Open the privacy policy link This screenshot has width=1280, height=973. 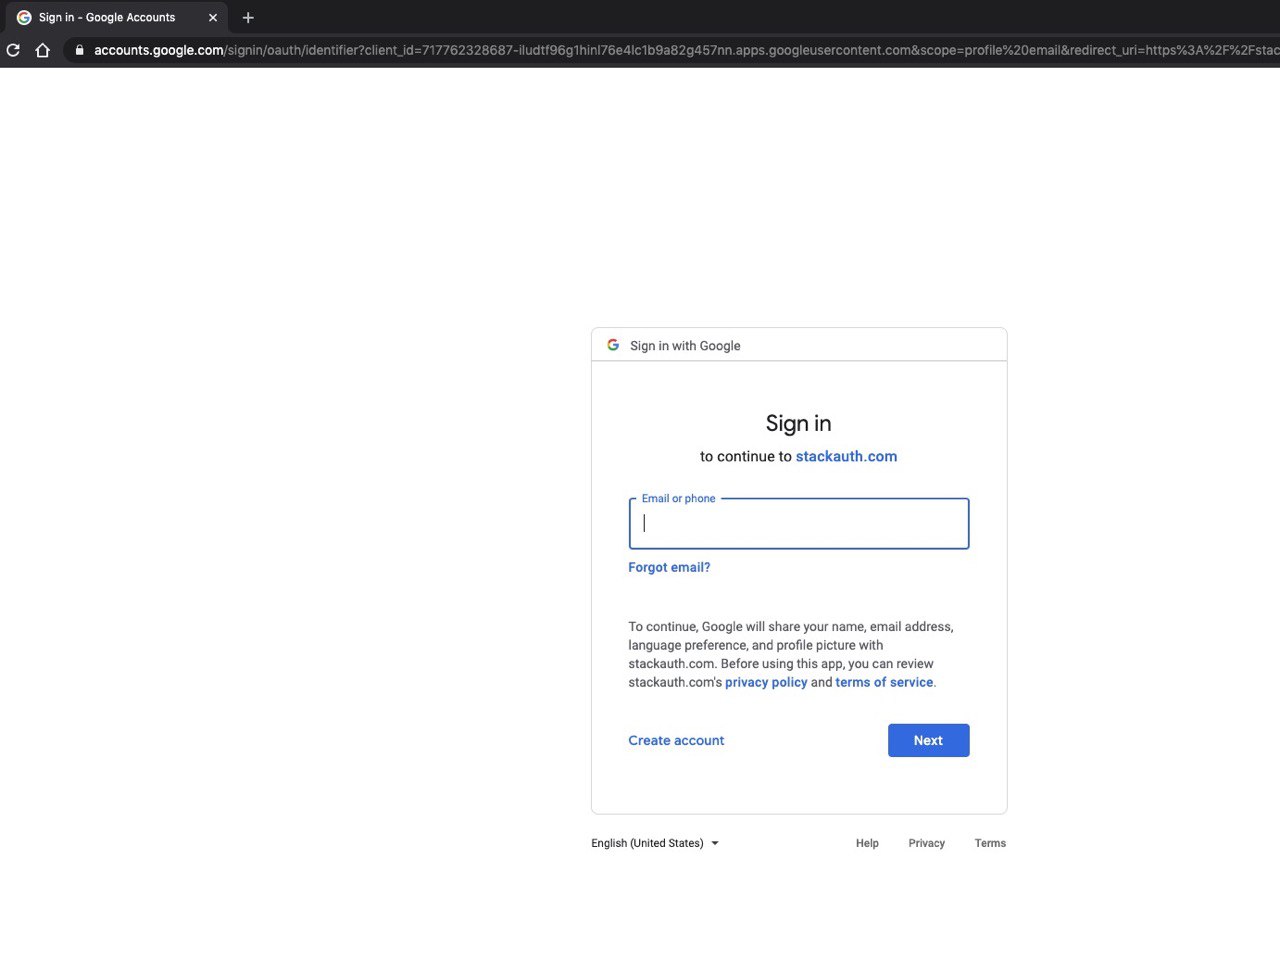766,682
